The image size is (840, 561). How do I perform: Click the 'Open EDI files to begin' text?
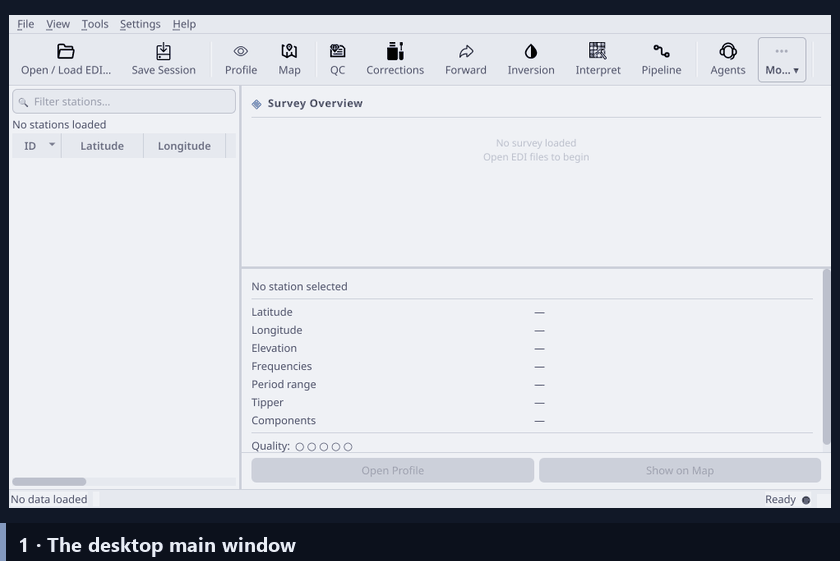click(536, 157)
